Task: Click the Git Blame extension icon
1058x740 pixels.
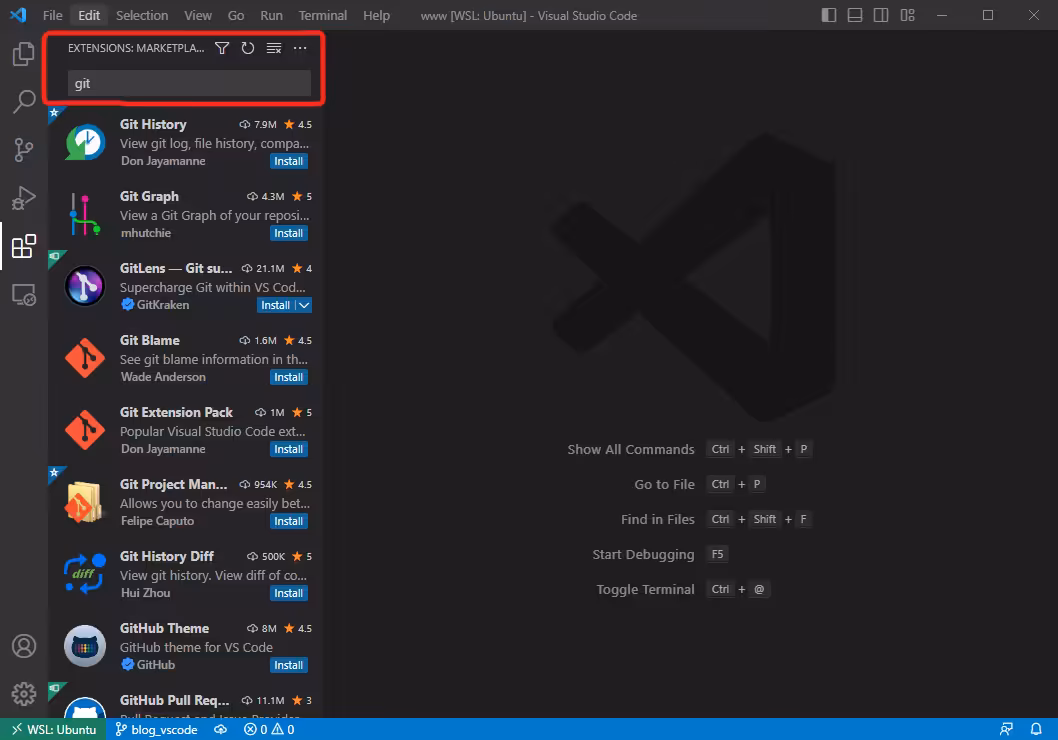Action: tap(85, 358)
